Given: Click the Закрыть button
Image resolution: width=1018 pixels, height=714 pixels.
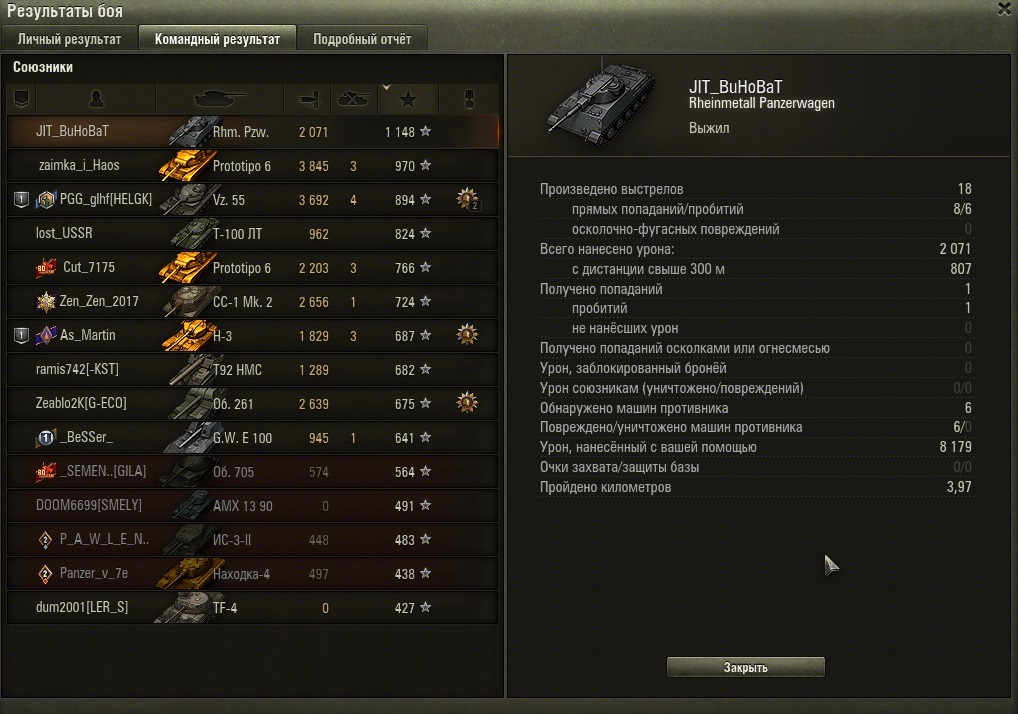Looking at the screenshot, I should tap(745, 667).
